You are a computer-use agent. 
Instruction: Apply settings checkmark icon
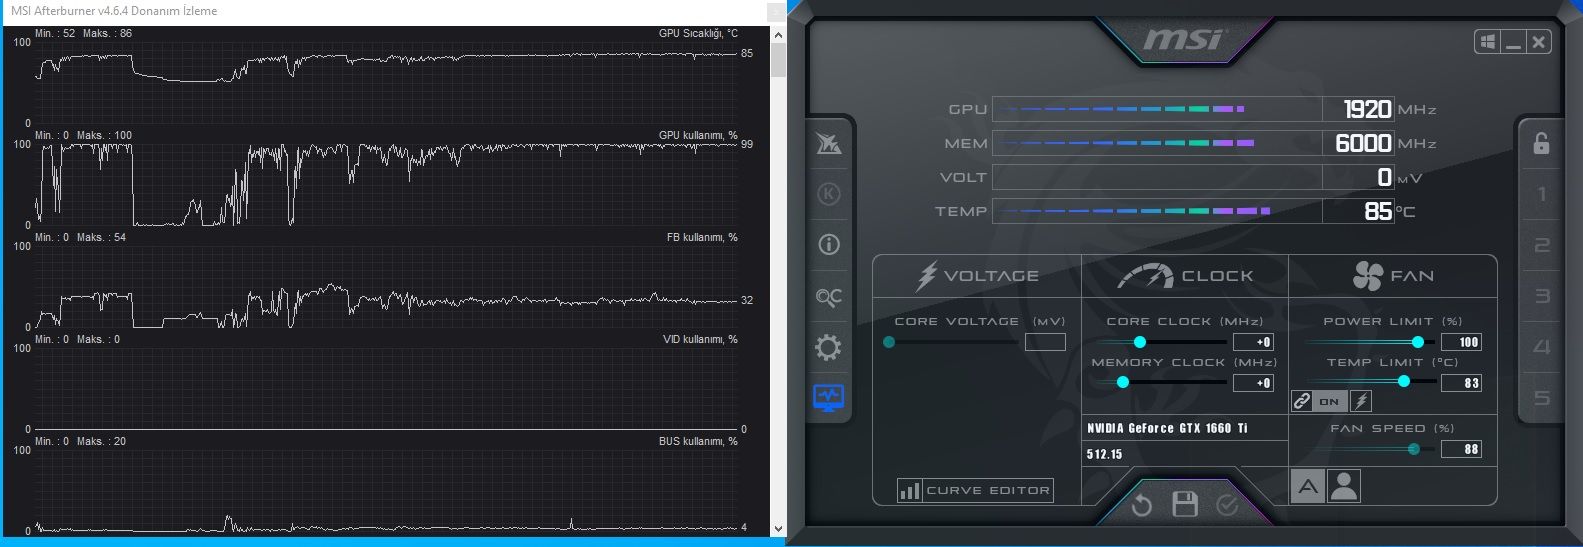click(x=1227, y=505)
